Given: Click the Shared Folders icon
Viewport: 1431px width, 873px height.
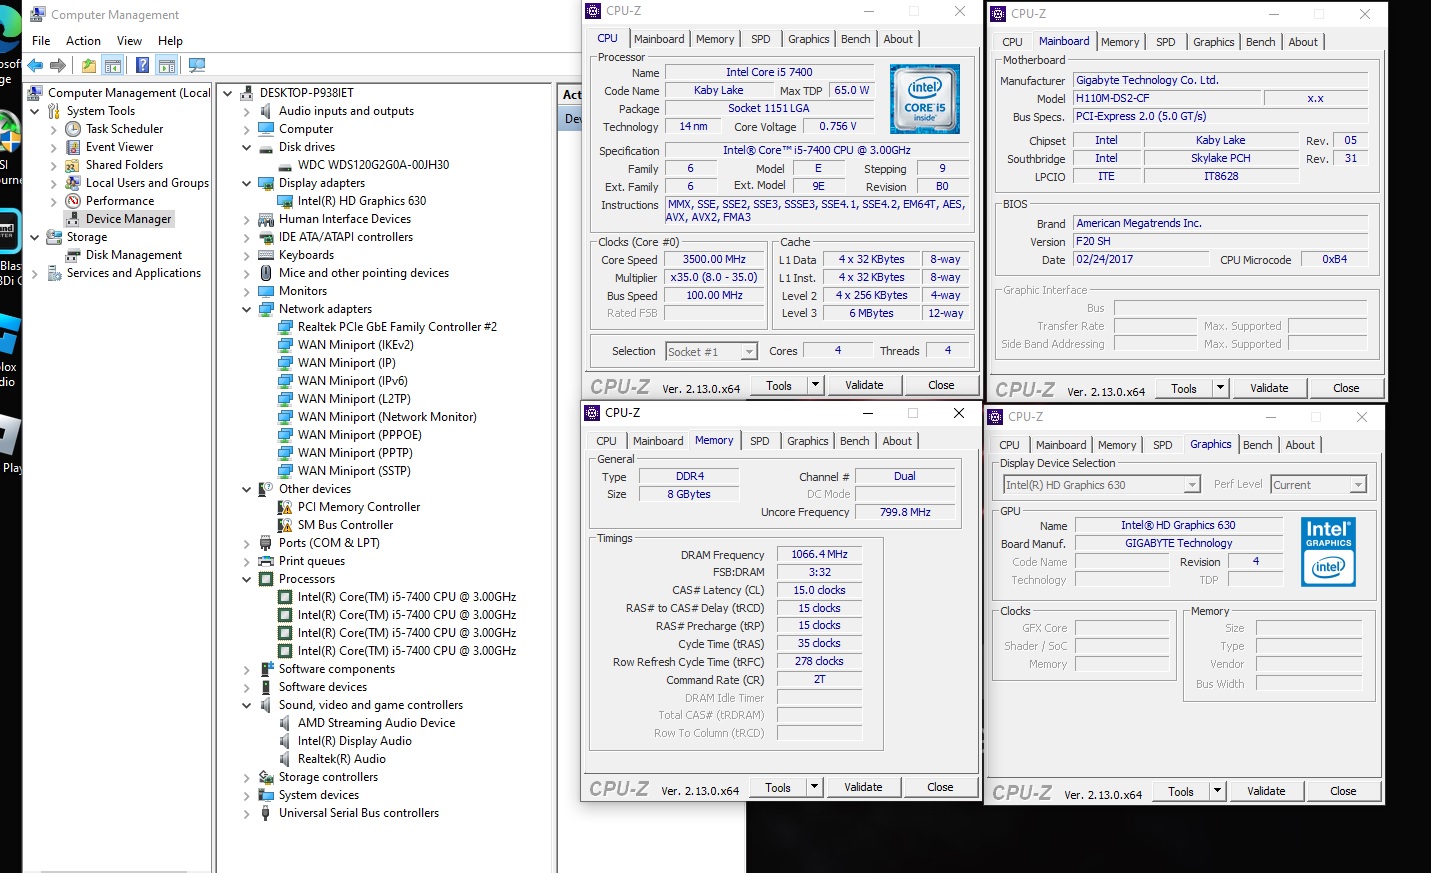Looking at the screenshot, I should click(73, 165).
